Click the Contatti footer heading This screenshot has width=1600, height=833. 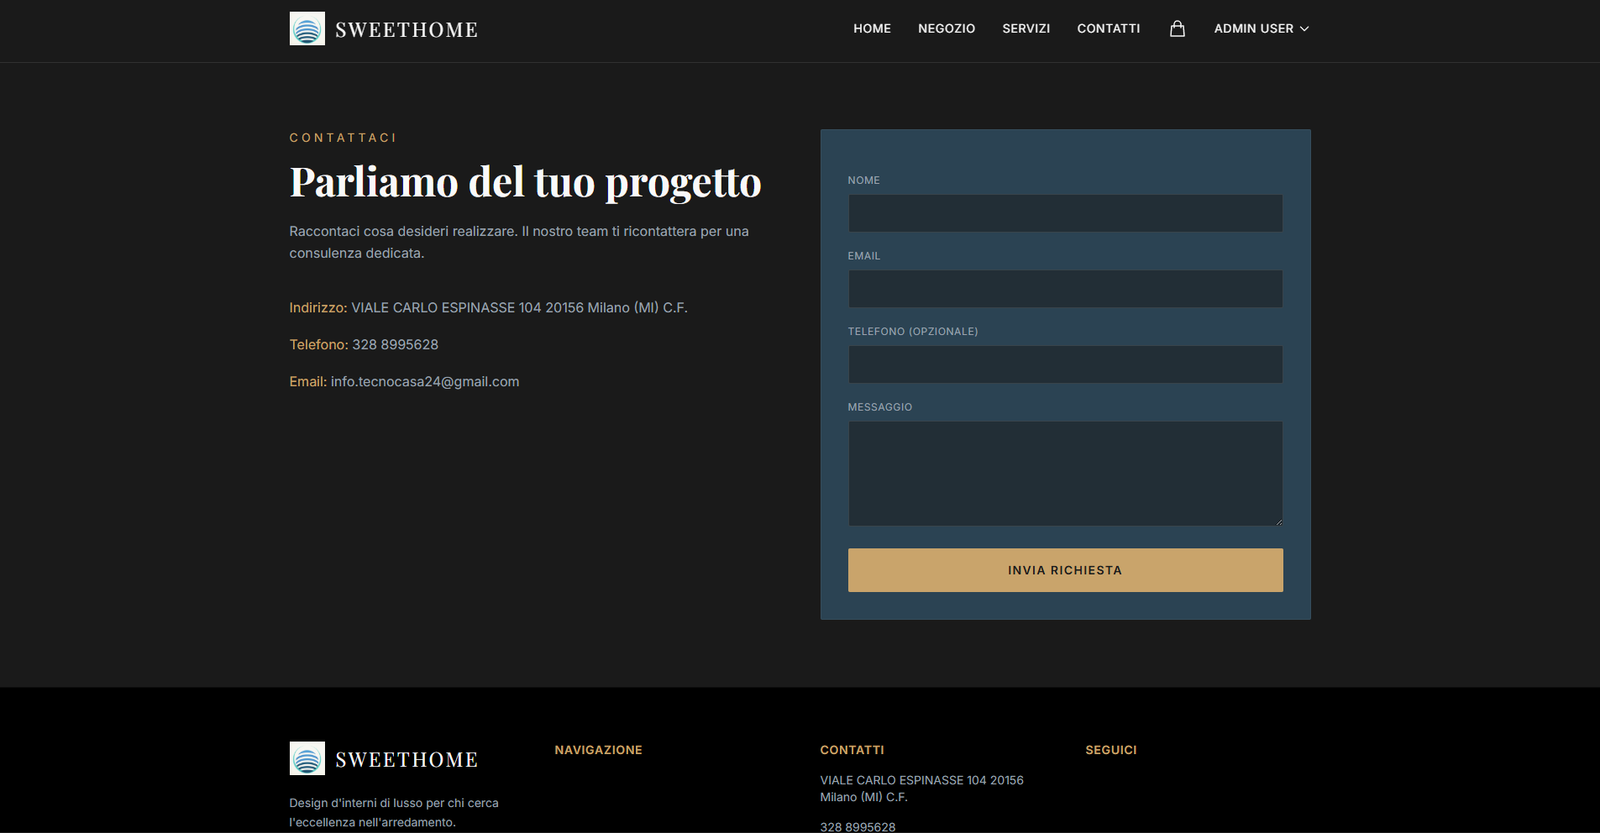click(852, 750)
